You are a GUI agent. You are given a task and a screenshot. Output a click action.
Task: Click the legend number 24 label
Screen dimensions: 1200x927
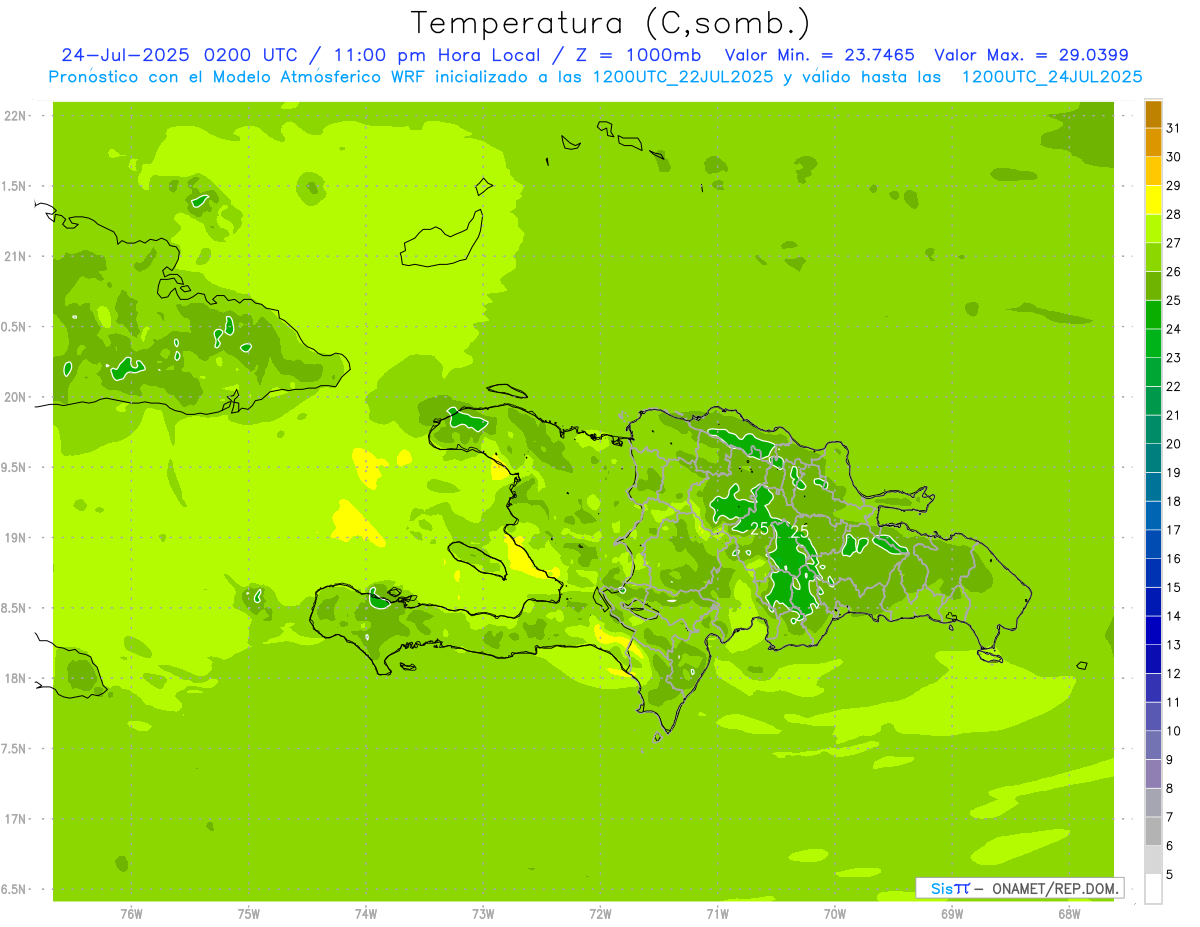click(x=1174, y=329)
